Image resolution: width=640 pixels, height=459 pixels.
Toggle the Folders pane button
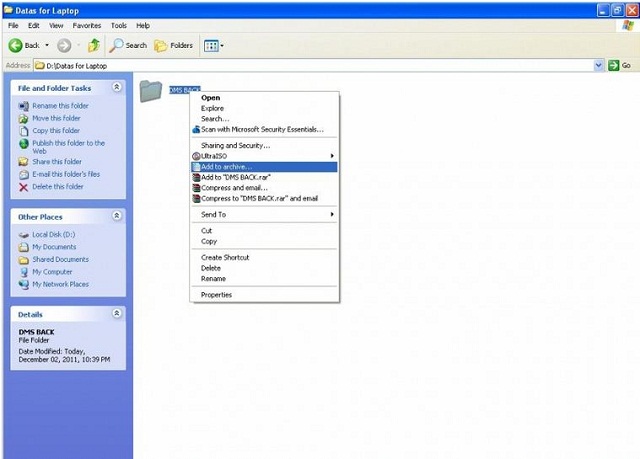click(174, 45)
